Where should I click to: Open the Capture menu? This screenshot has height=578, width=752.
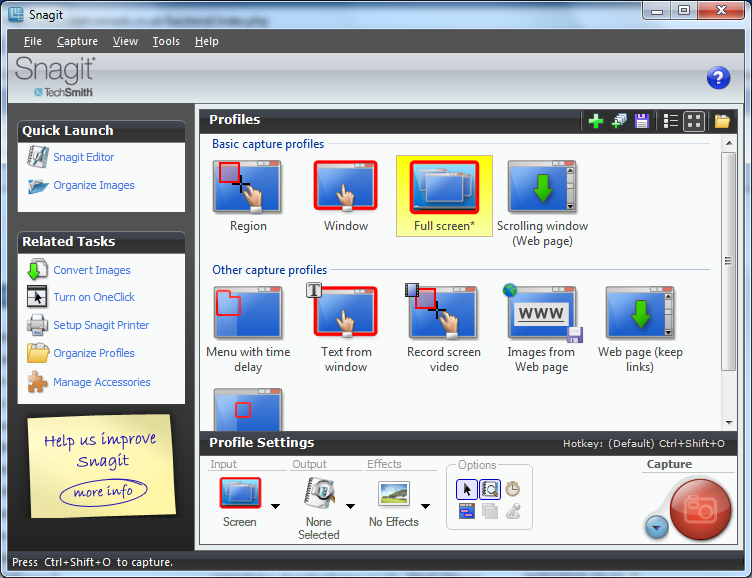point(77,41)
